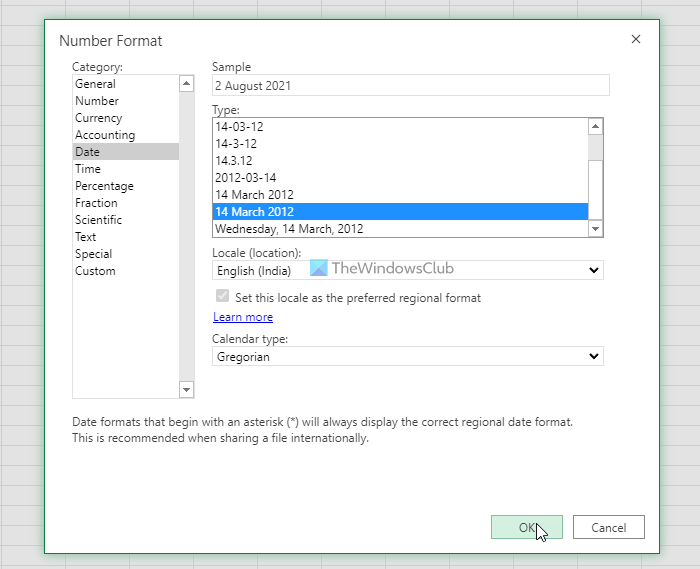This screenshot has width=700, height=569.
Task: Open the Calendar type dropdown
Action: (408, 356)
